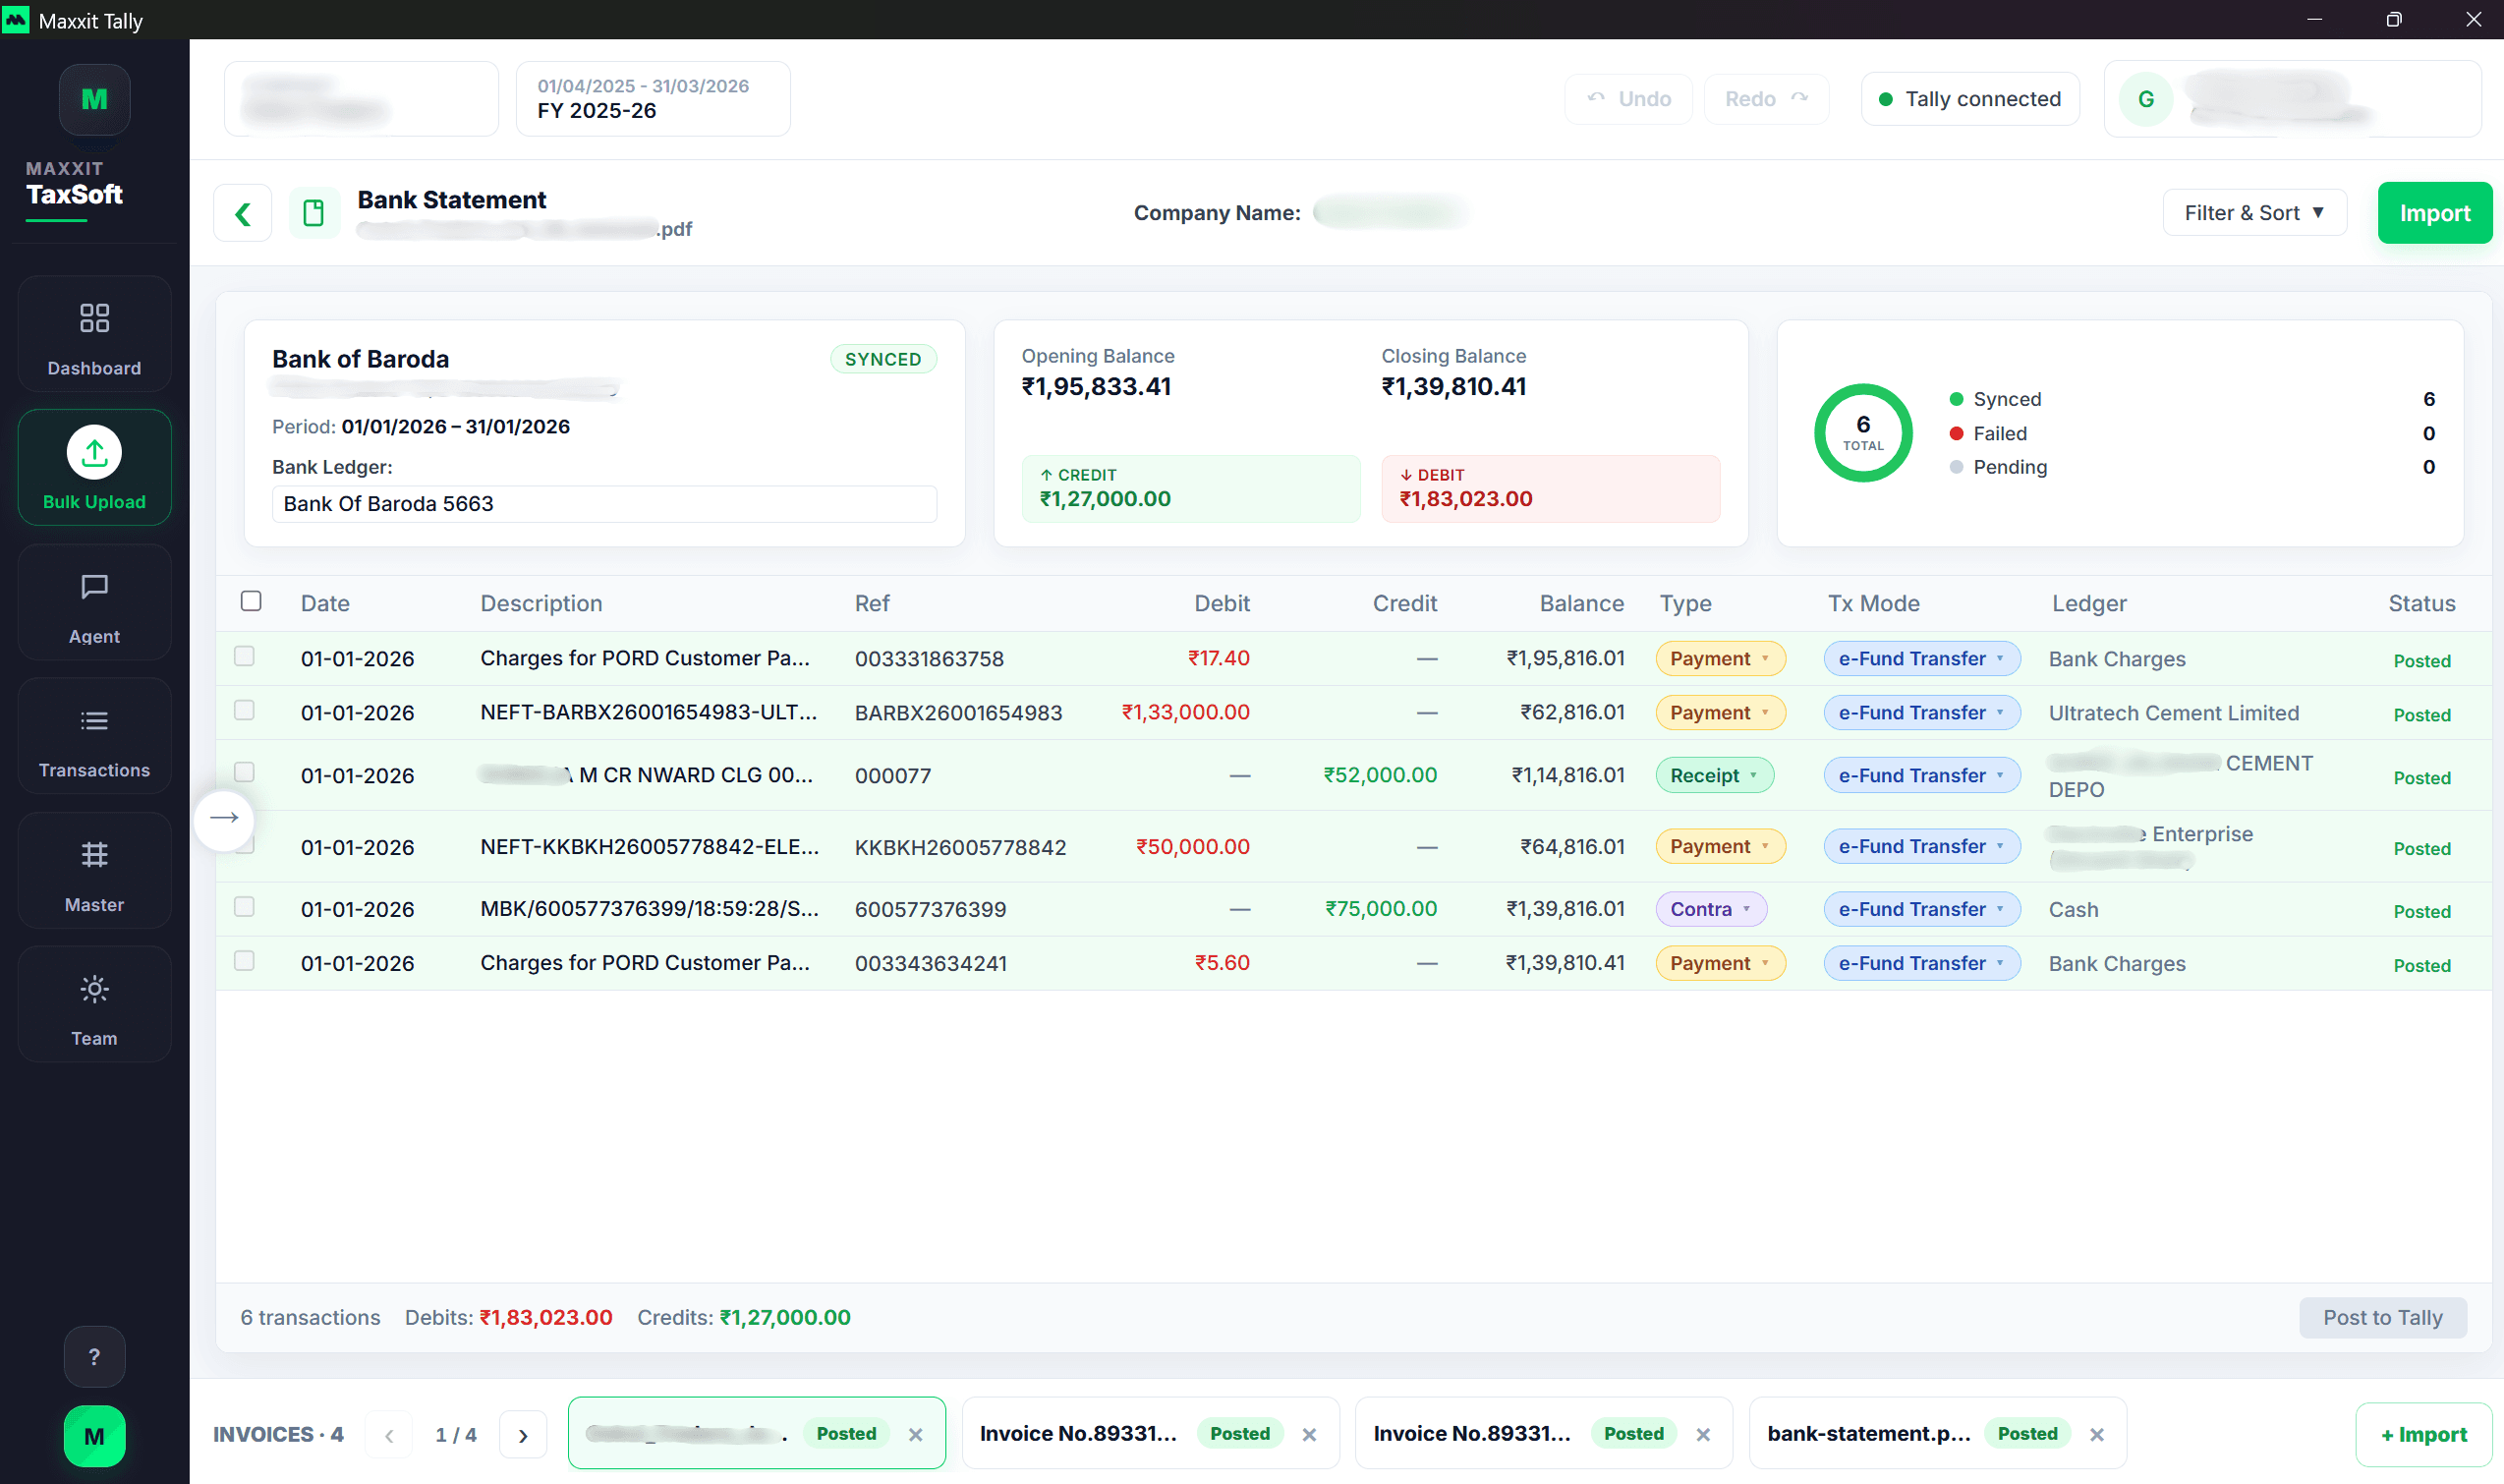Click the Tally connected status

point(1970,99)
